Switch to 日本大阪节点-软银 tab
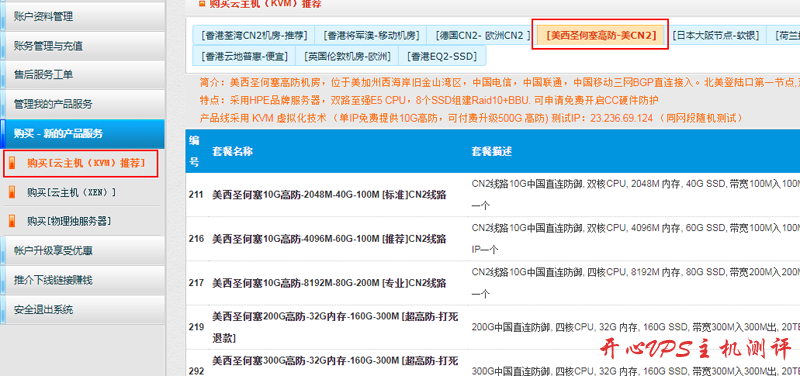The width and height of the screenshot is (800, 376). click(x=715, y=35)
